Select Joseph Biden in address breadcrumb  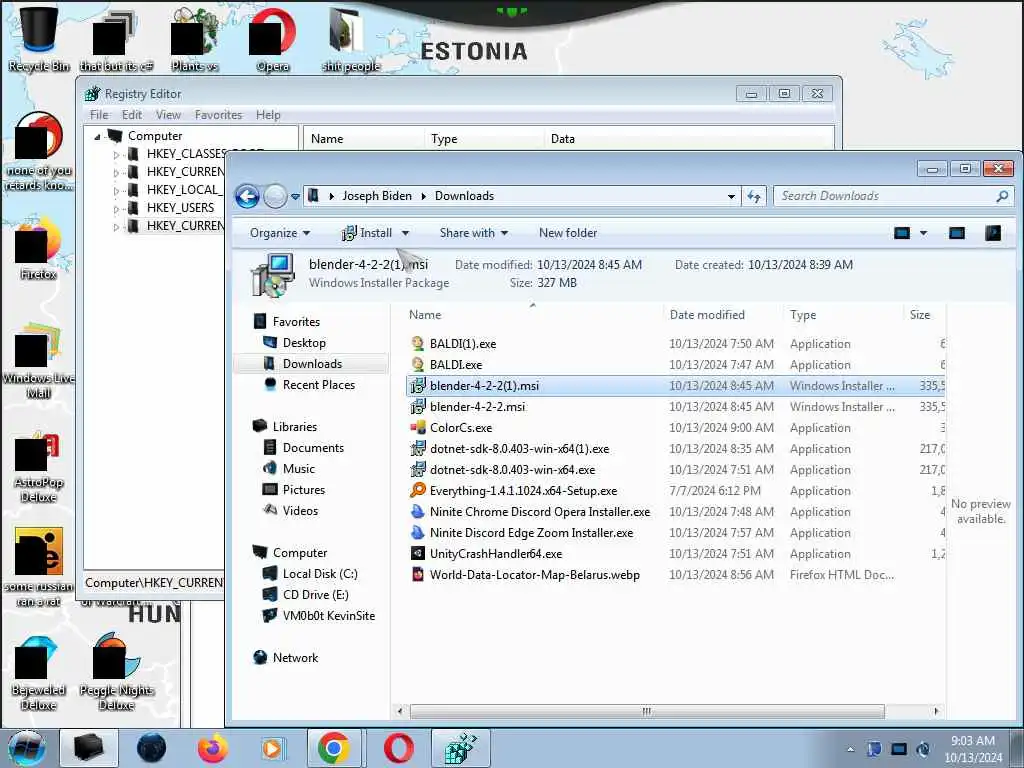[x=377, y=196]
